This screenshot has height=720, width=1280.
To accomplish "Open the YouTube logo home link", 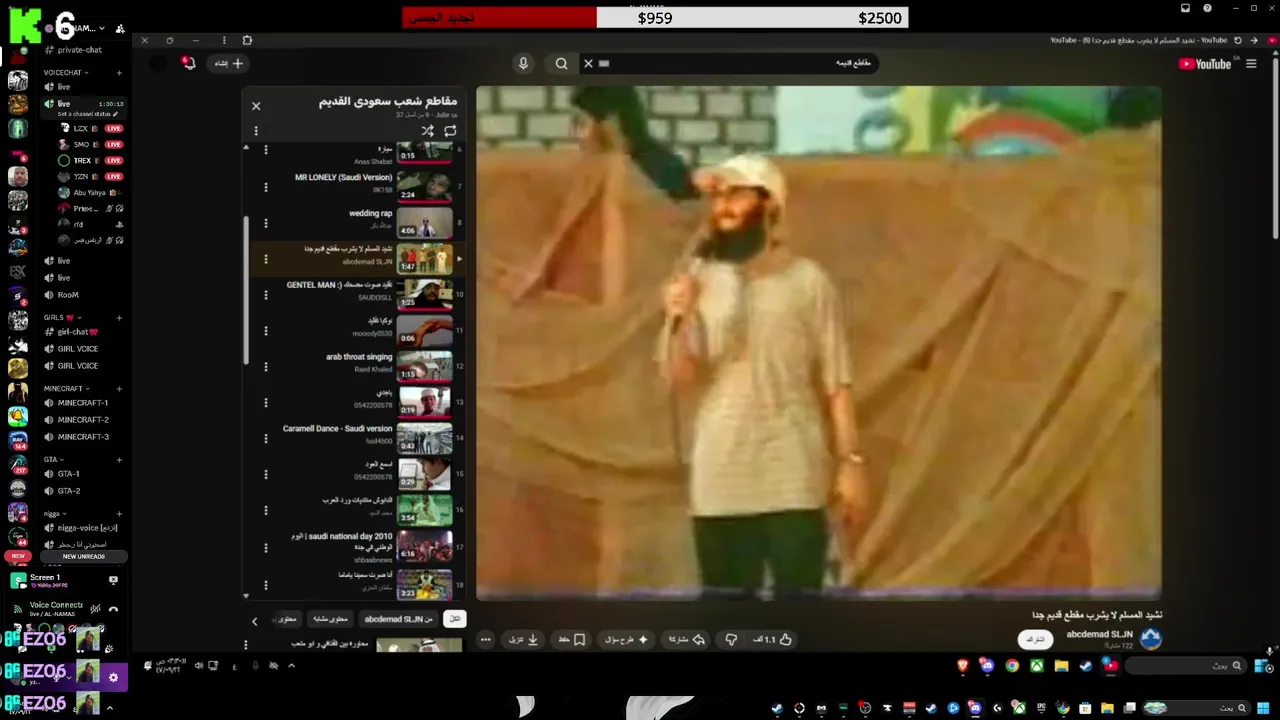I will [1207, 64].
